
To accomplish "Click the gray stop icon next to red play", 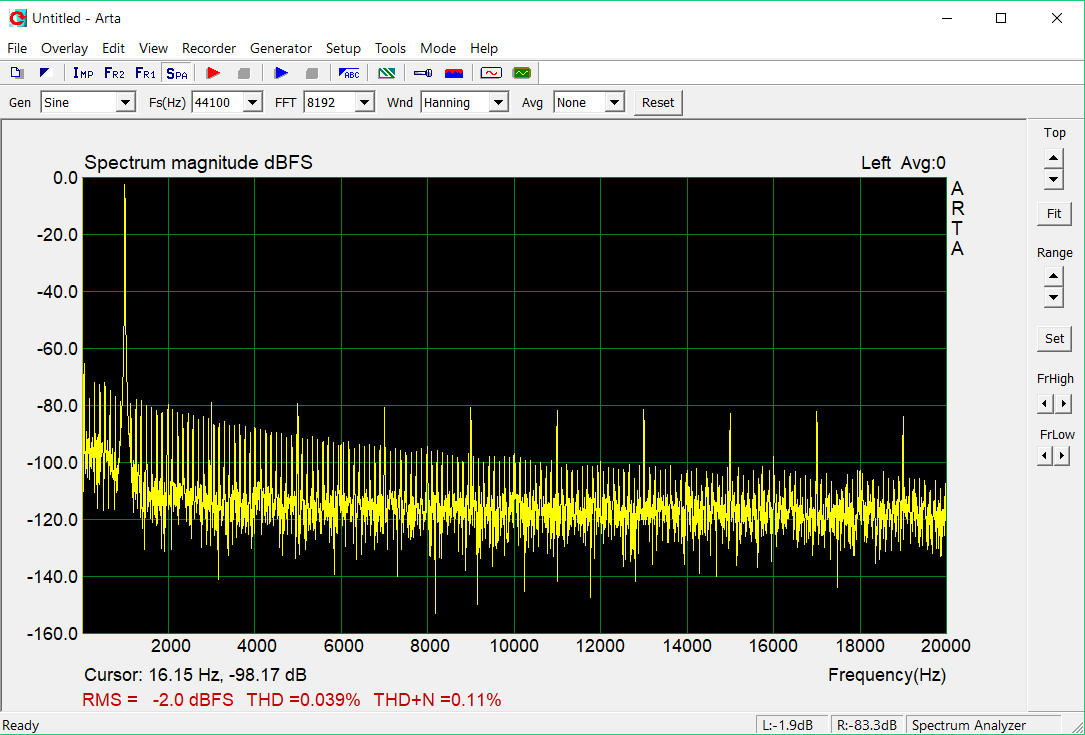I will tap(244, 73).
